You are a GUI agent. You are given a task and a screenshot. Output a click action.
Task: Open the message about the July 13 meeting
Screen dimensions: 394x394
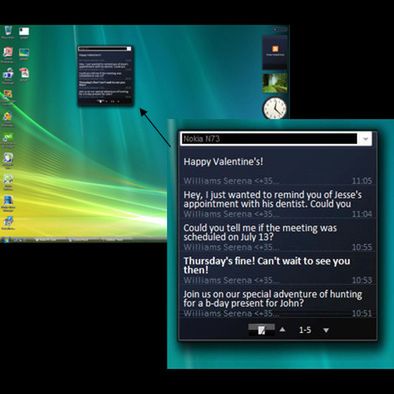260,232
